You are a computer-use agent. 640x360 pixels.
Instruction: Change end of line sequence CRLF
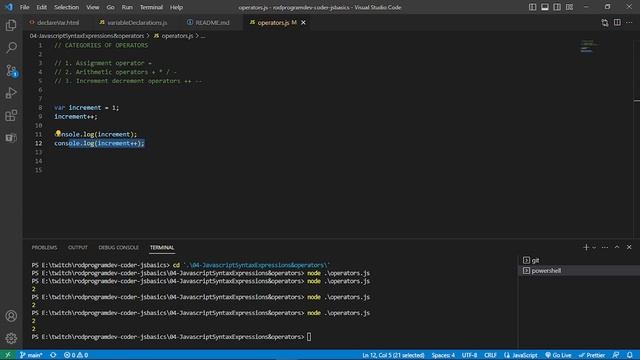pyautogui.click(x=490, y=355)
